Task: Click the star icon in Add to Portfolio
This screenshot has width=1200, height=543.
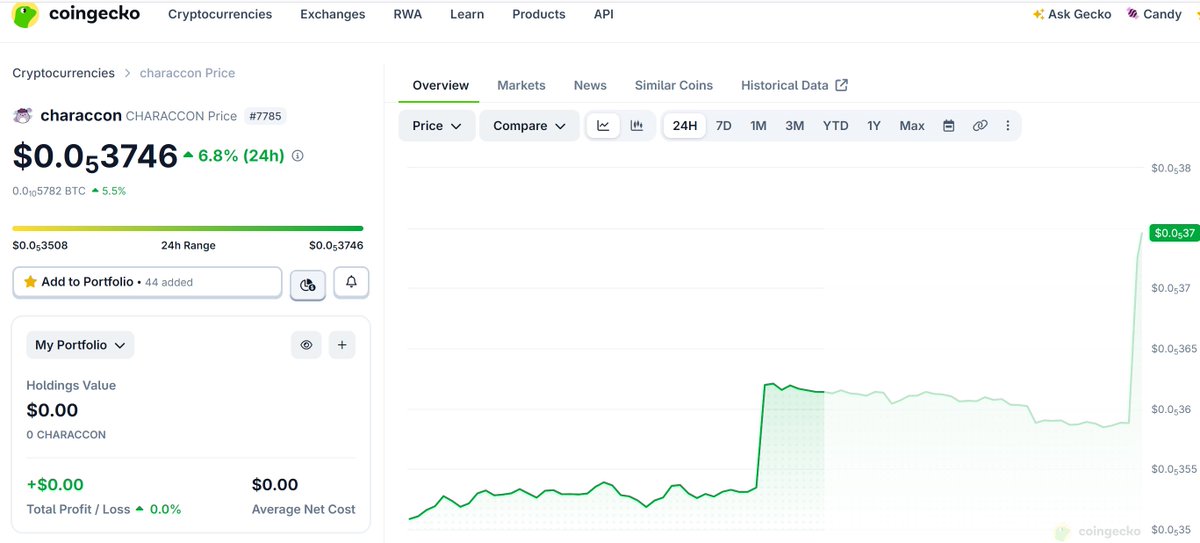Action: click(30, 282)
